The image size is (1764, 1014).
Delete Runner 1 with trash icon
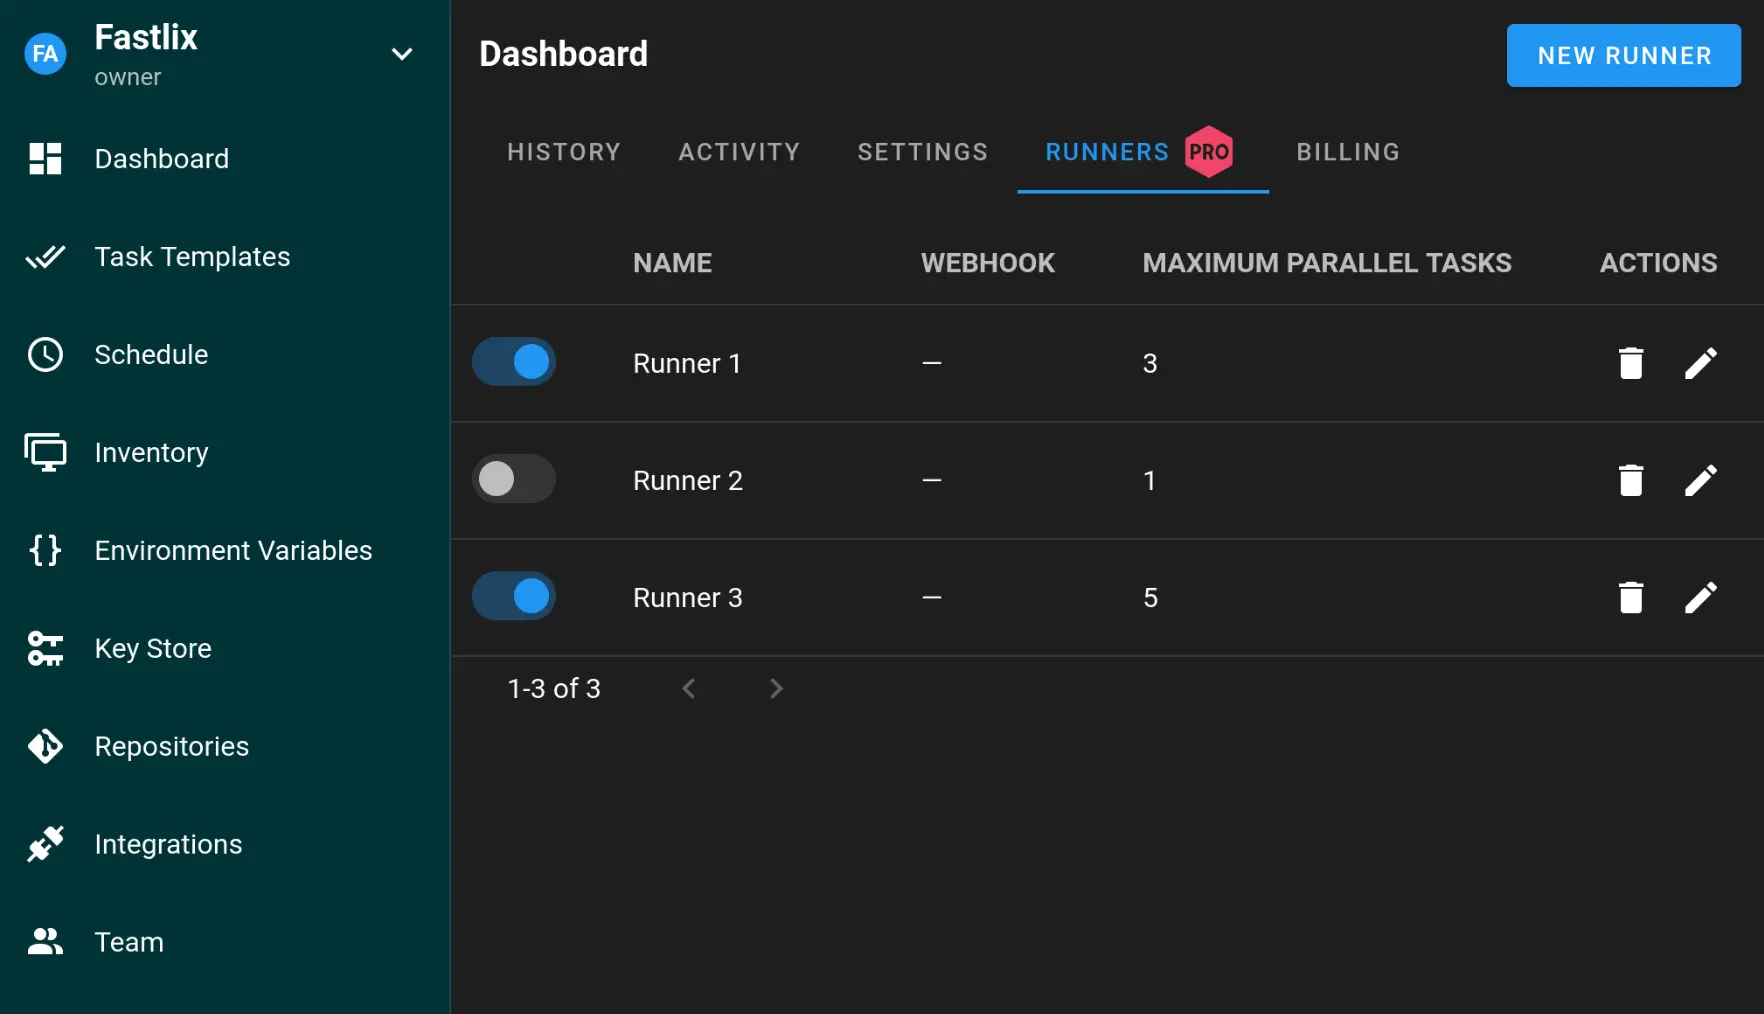(x=1630, y=363)
